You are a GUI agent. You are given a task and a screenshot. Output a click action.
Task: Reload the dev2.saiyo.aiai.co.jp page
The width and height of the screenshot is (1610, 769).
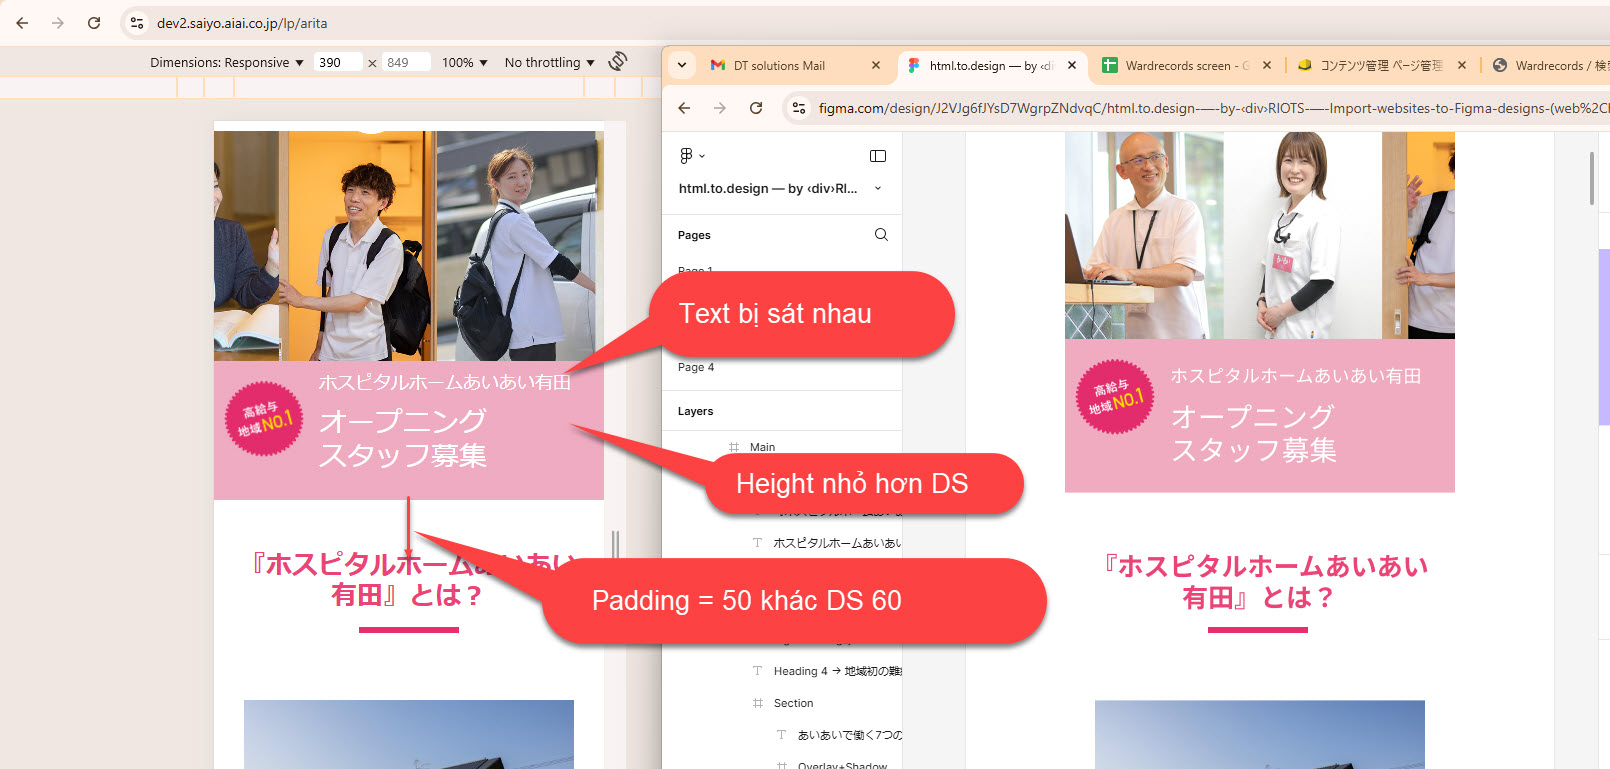(94, 23)
